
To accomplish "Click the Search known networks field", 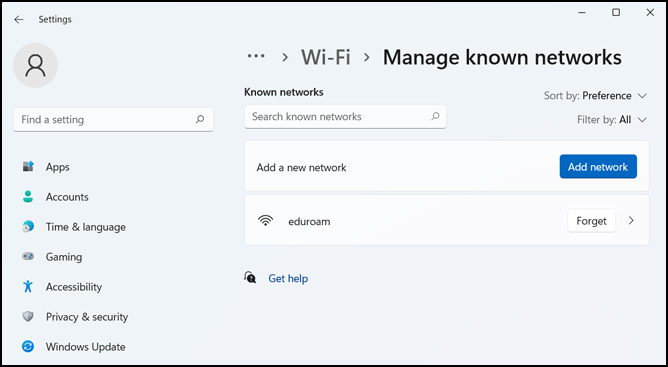I will [x=345, y=117].
